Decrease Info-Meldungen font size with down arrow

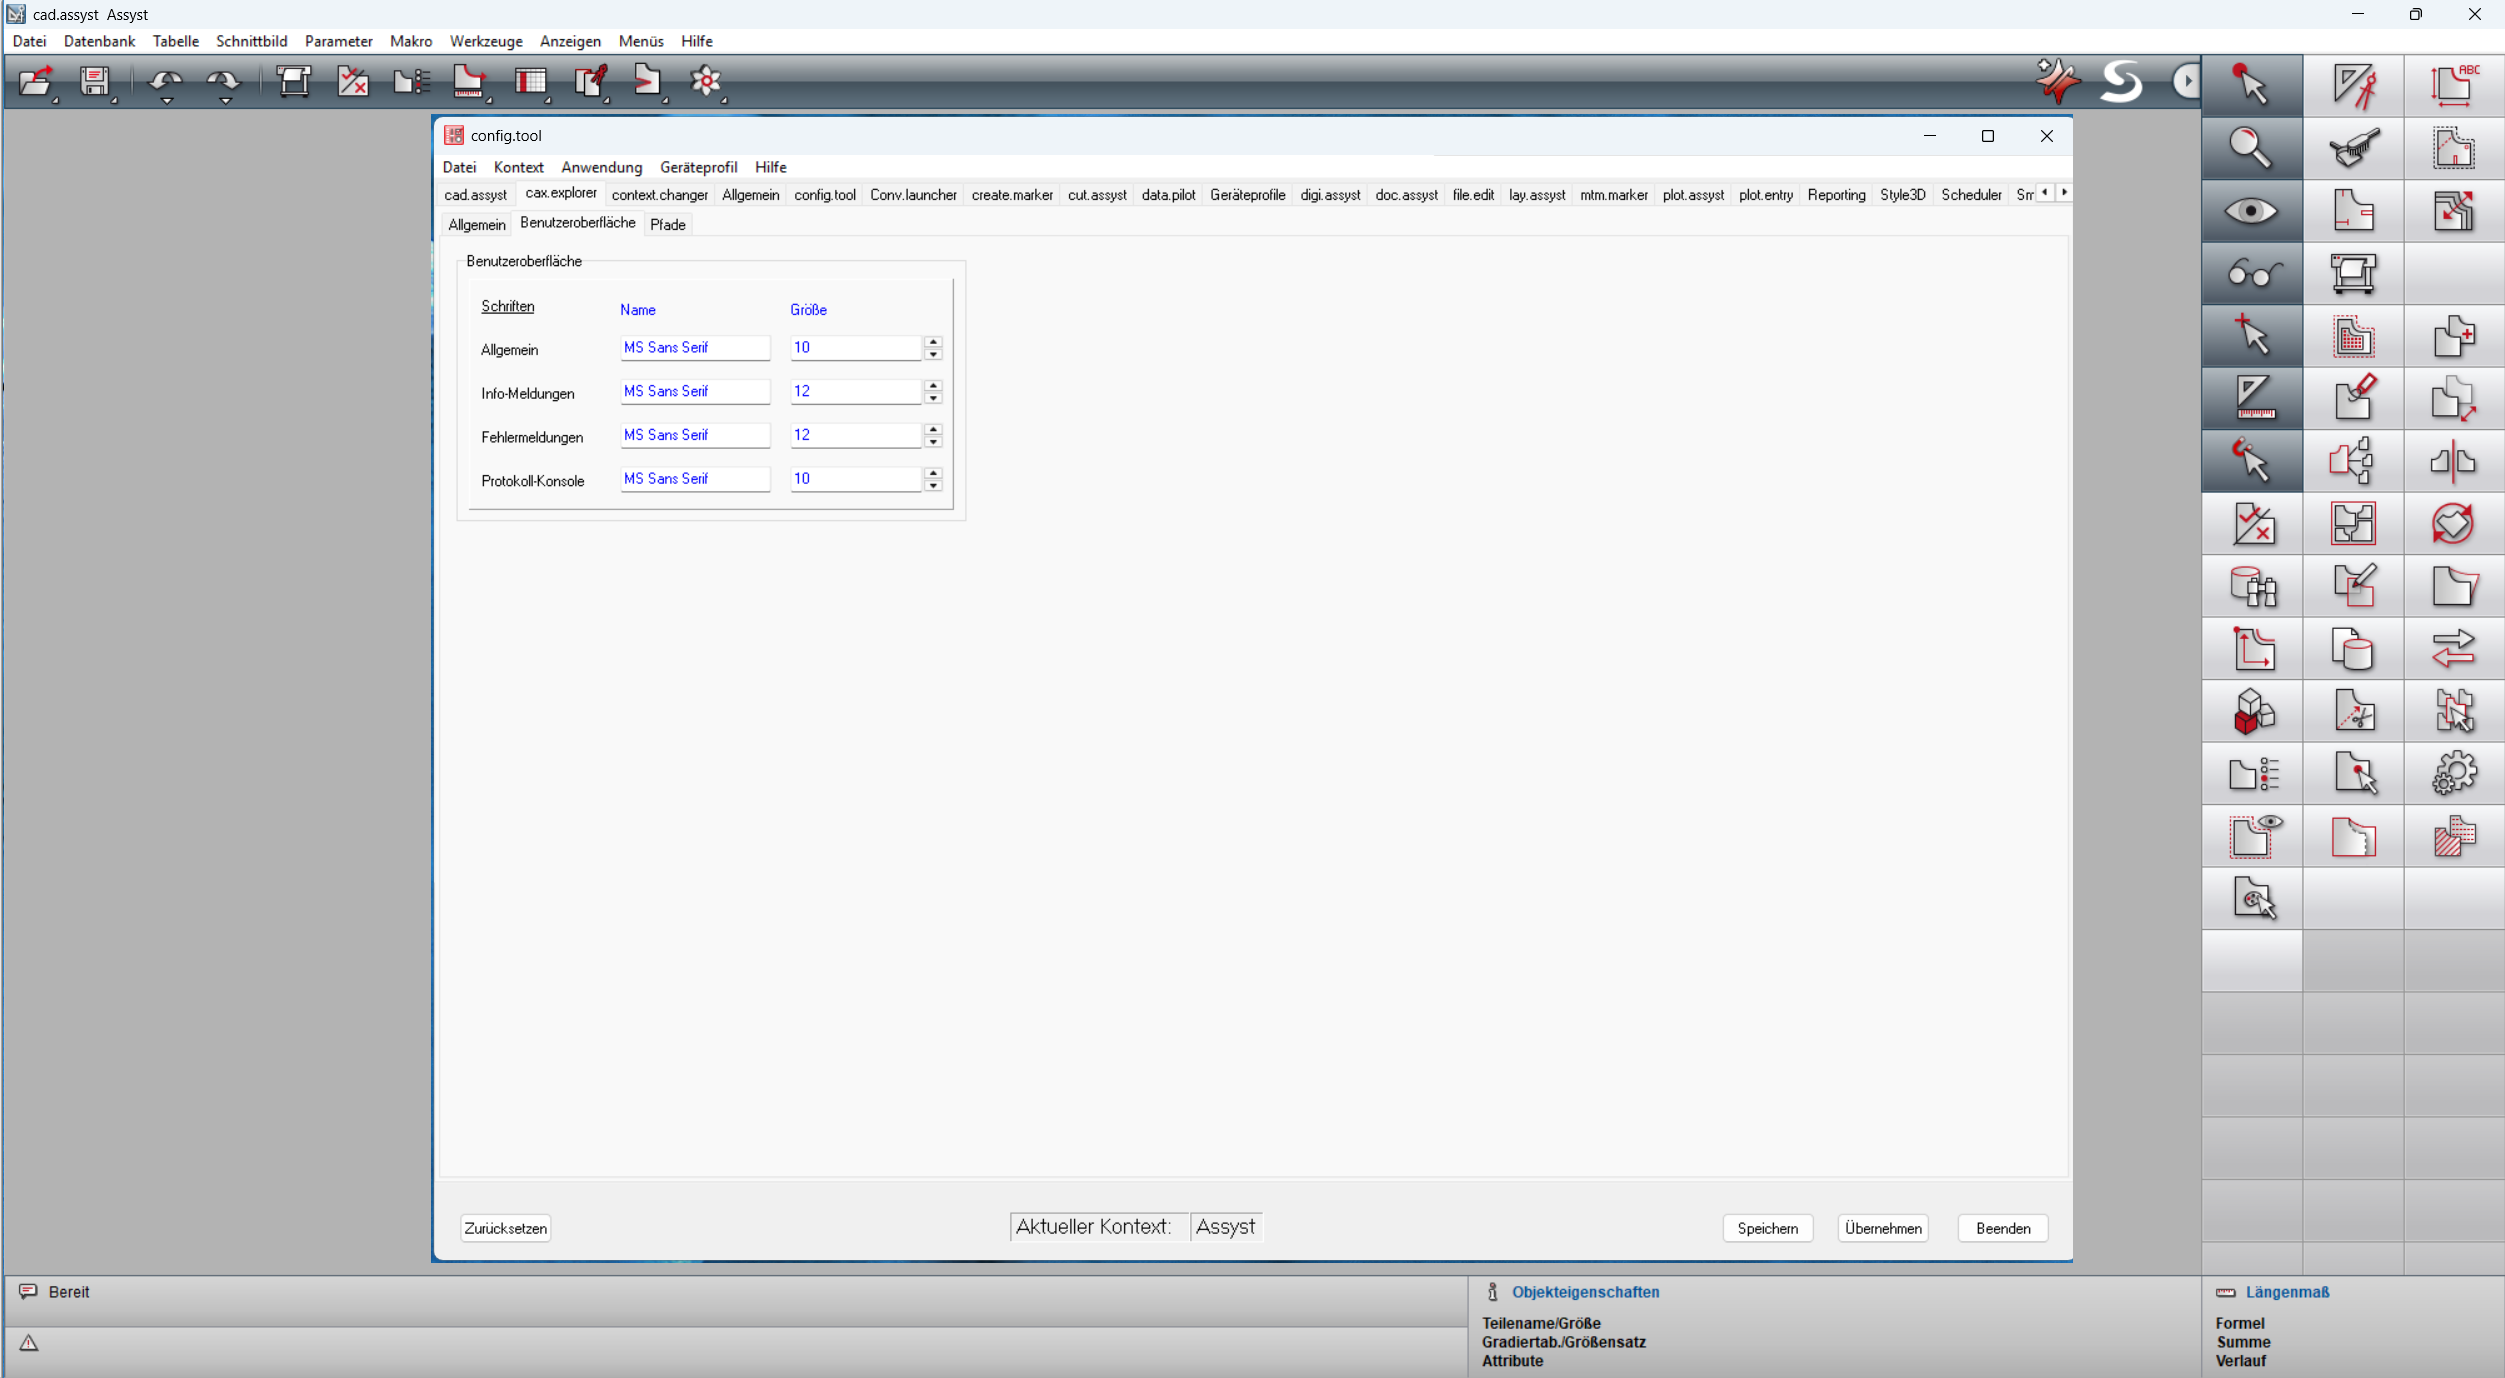coord(933,398)
